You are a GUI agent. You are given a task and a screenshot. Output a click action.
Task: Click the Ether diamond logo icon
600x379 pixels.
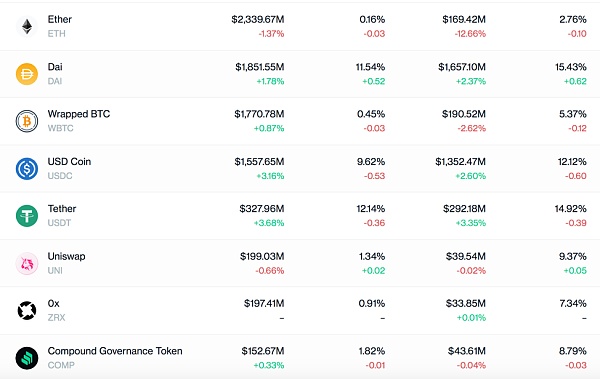[27, 26]
